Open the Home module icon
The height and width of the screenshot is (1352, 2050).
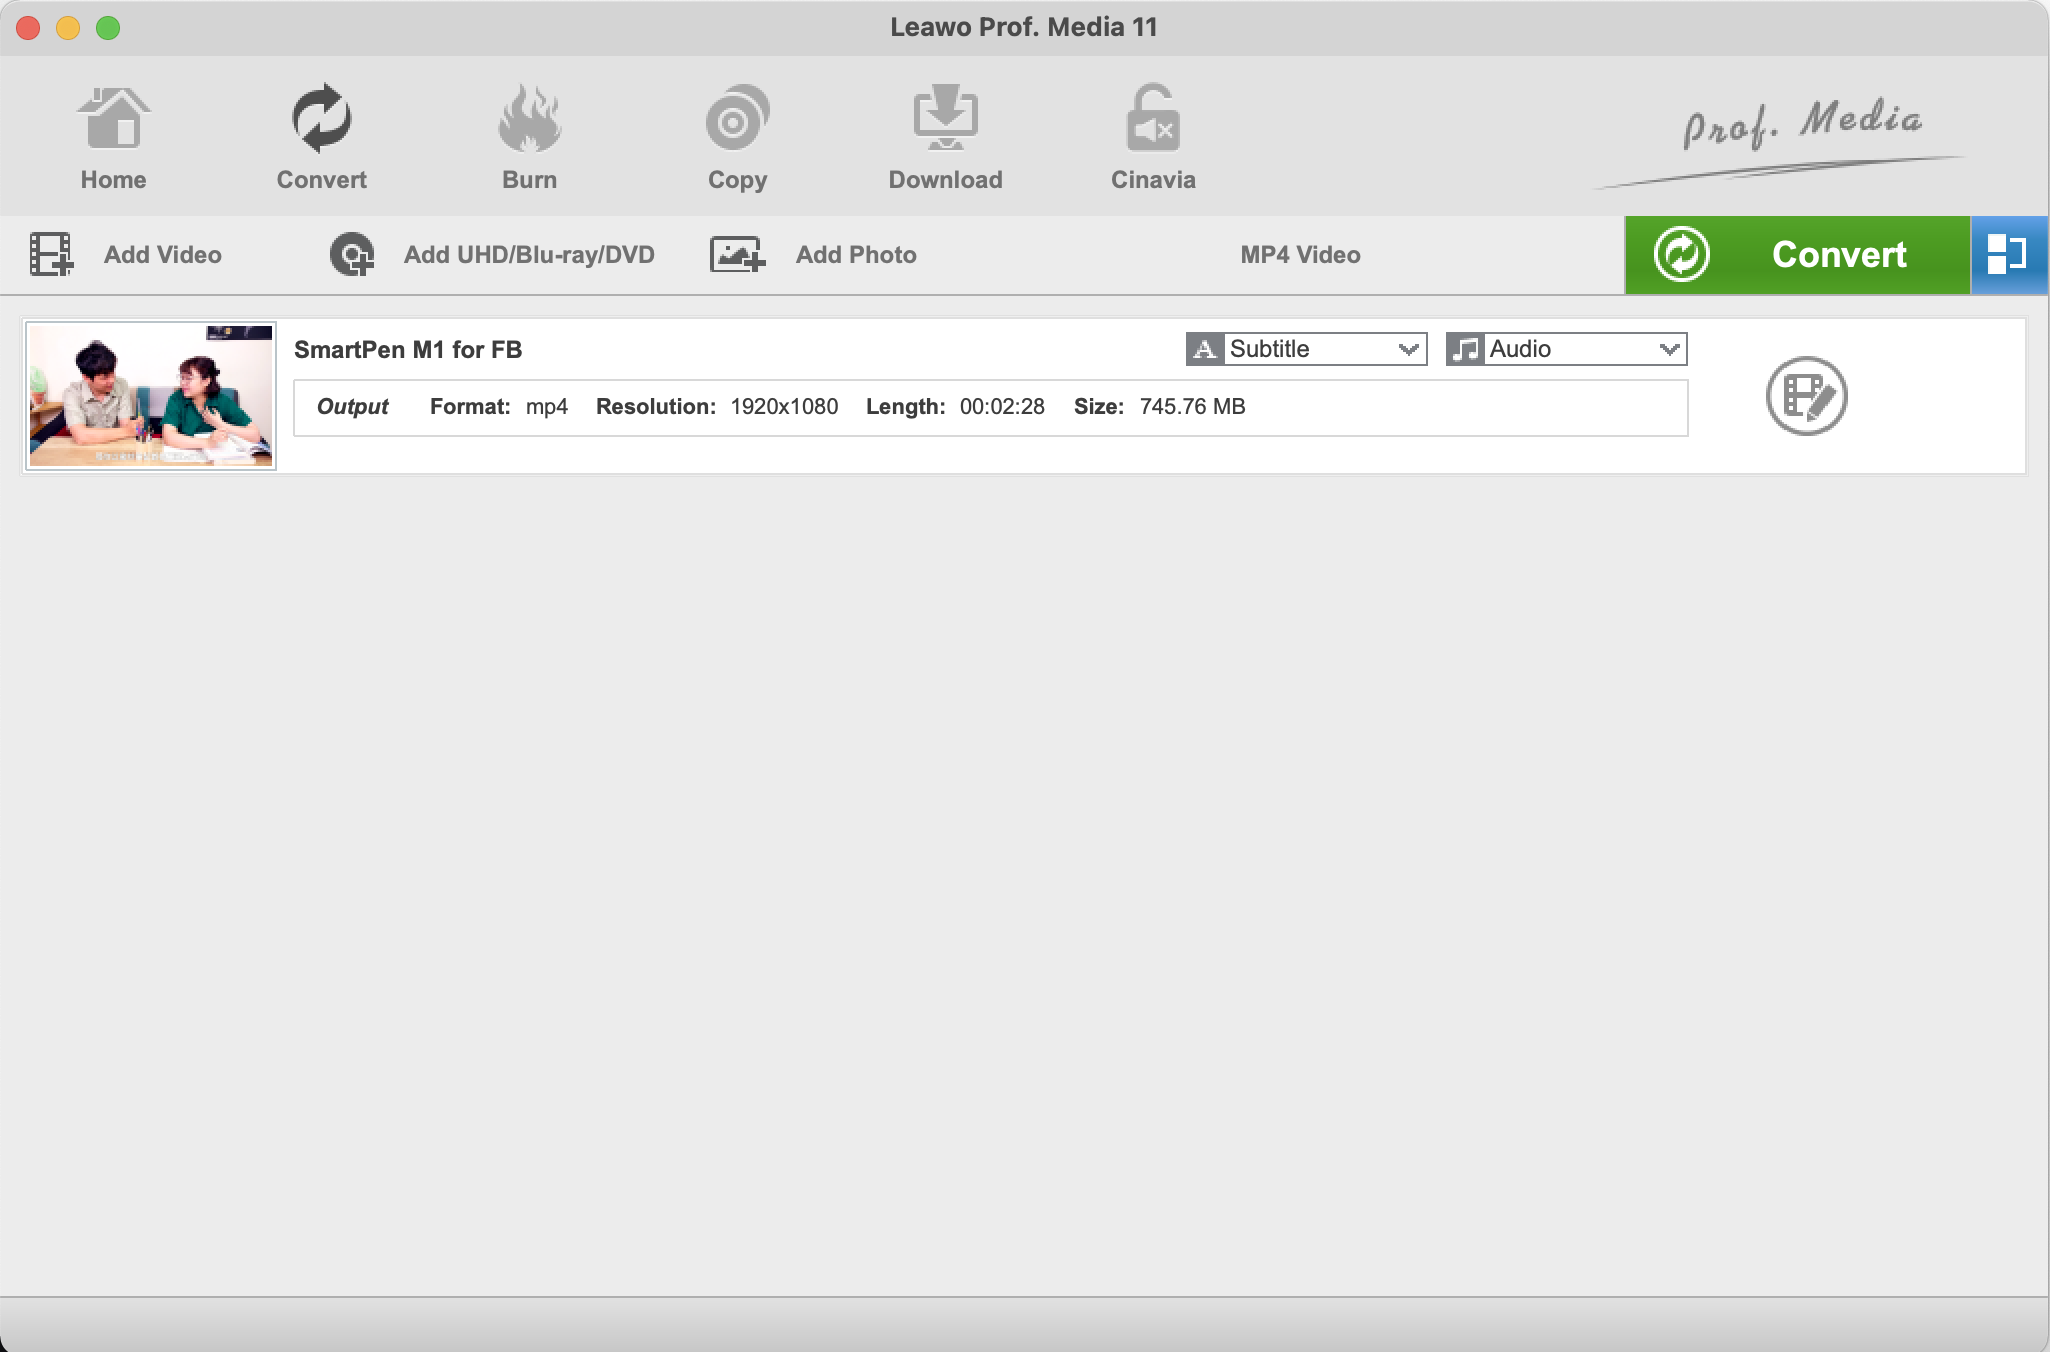tap(113, 120)
